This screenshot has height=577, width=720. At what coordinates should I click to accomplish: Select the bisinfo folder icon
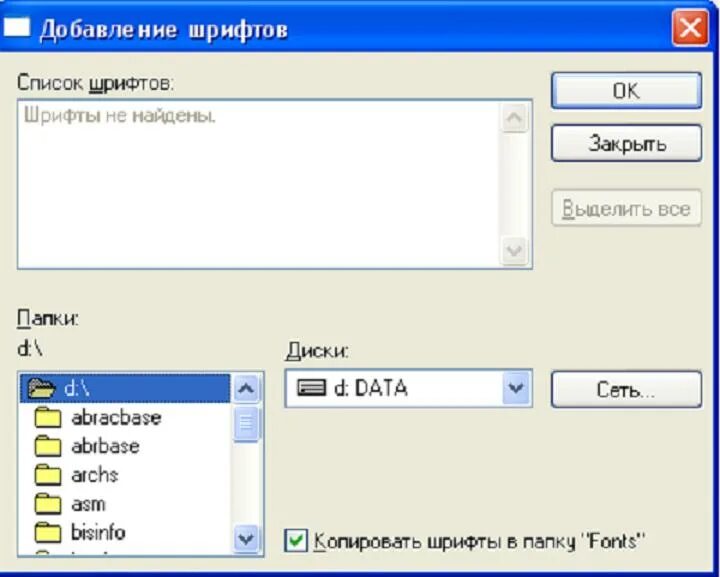[x=48, y=532]
